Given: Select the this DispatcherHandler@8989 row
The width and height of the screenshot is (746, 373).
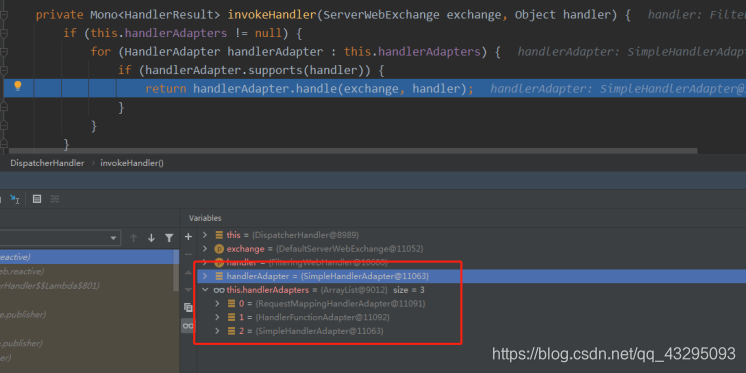Looking at the screenshot, I should [x=471, y=235].
